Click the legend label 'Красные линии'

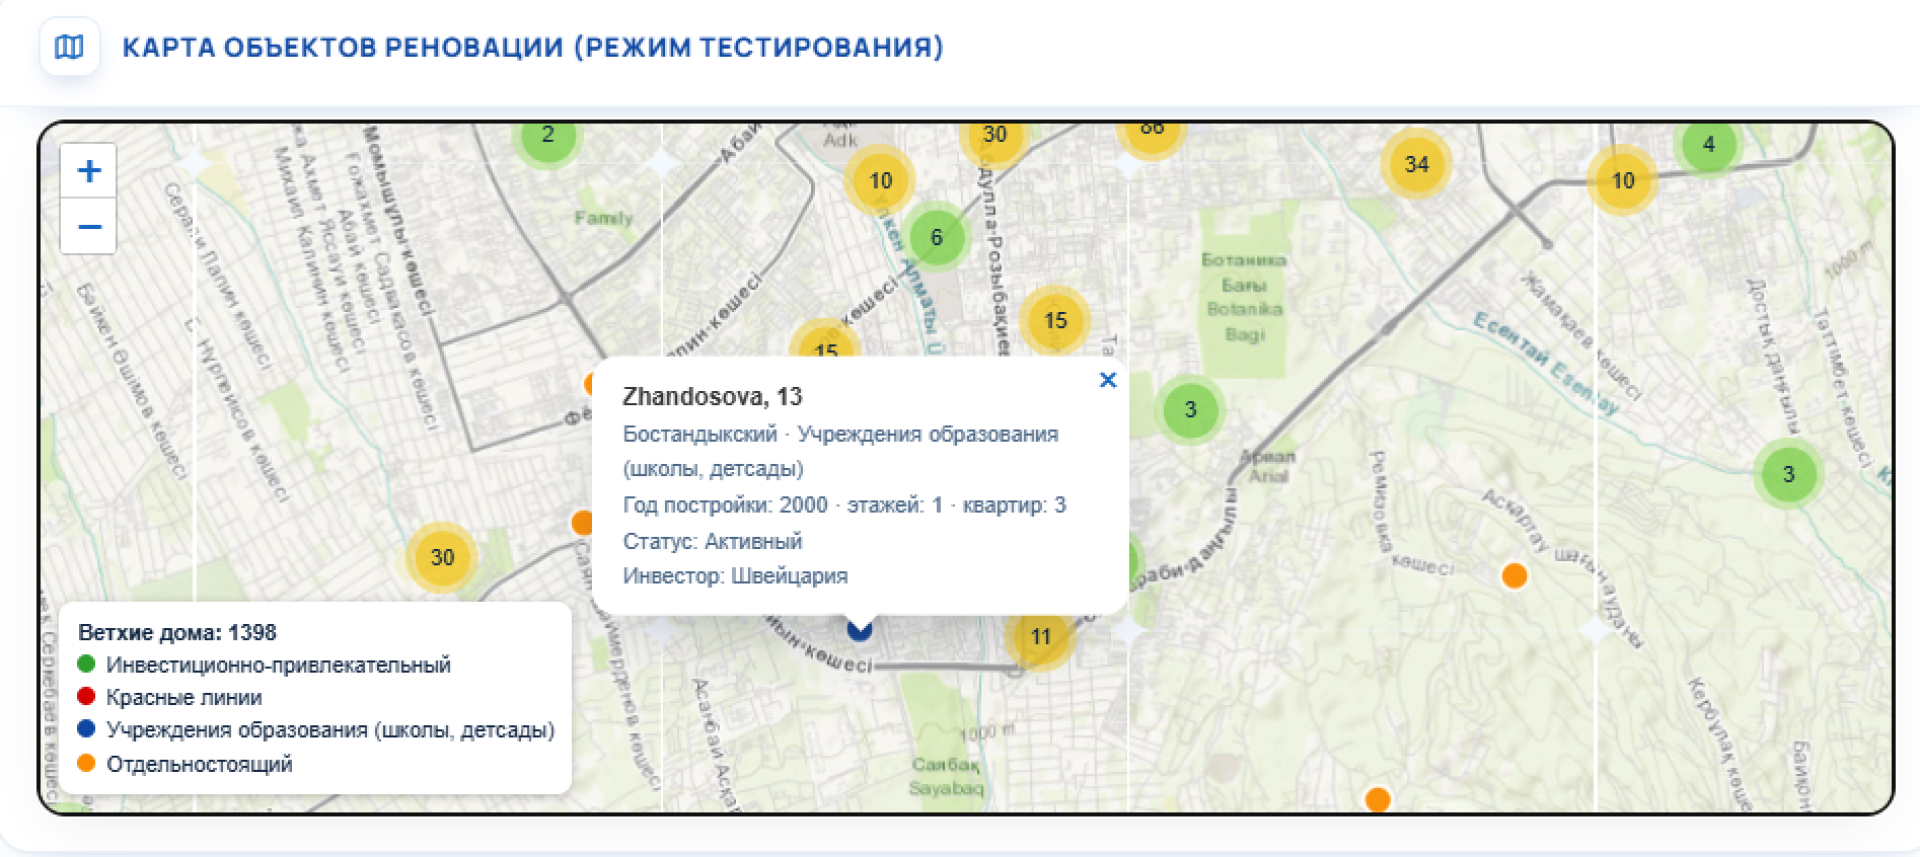(x=184, y=698)
